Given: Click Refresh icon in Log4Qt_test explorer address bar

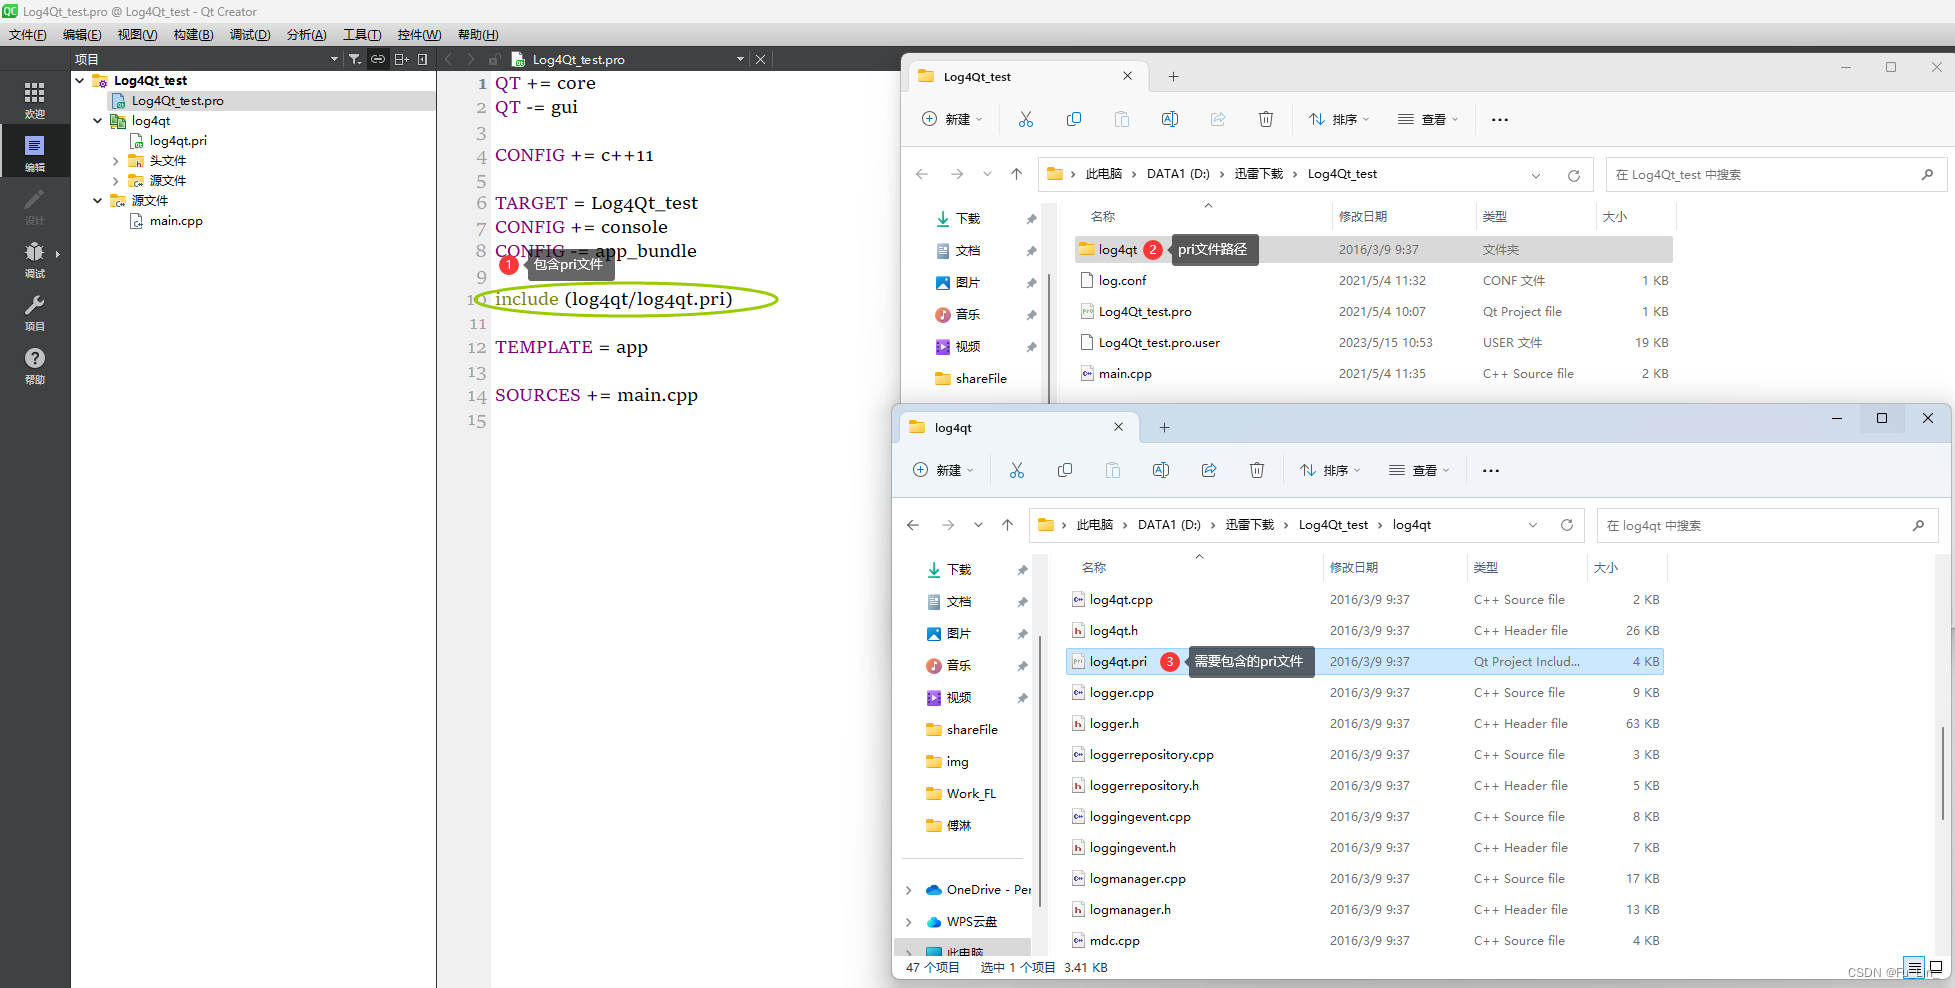Looking at the screenshot, I should pyautogui.click(x=1574, y=175).
